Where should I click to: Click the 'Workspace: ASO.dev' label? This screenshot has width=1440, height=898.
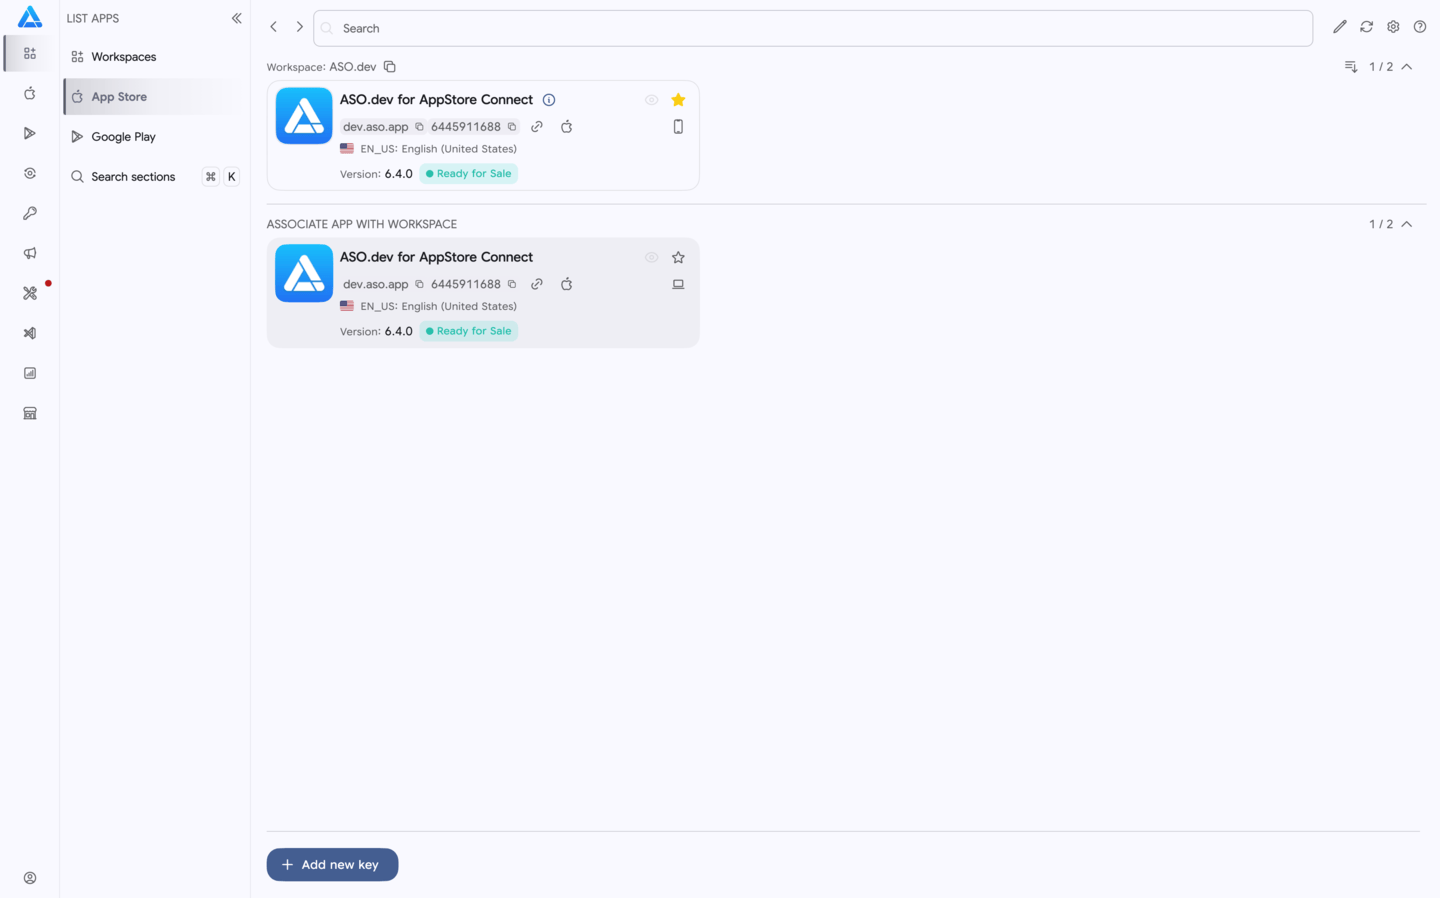coord(321,67)
